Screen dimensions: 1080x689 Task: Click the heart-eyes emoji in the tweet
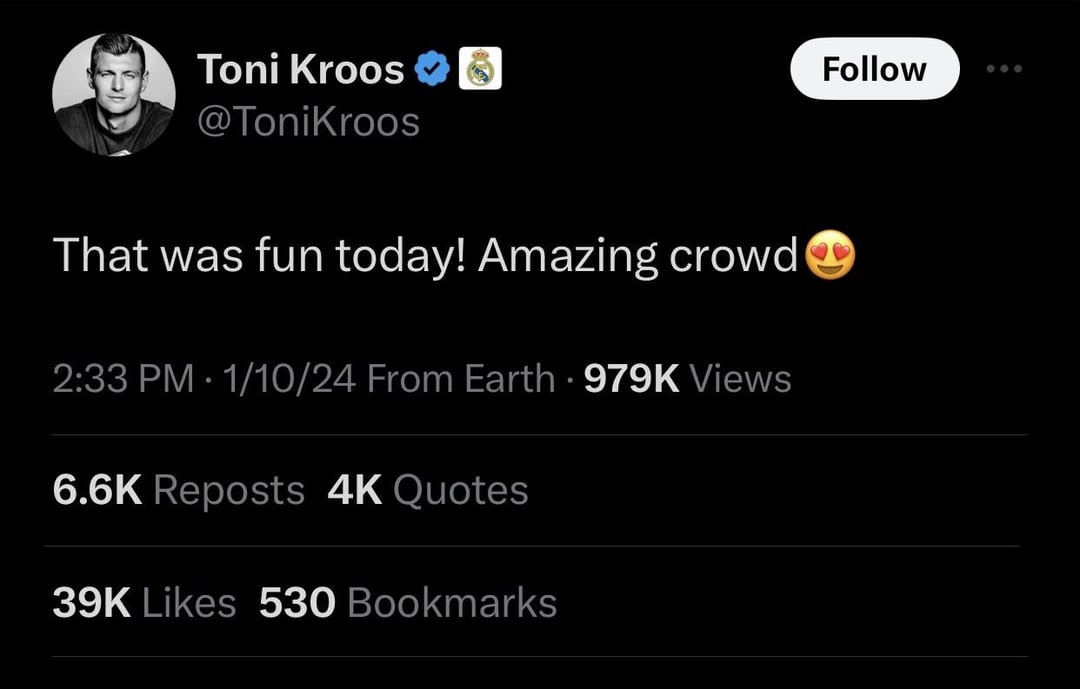tap(830, 256)
